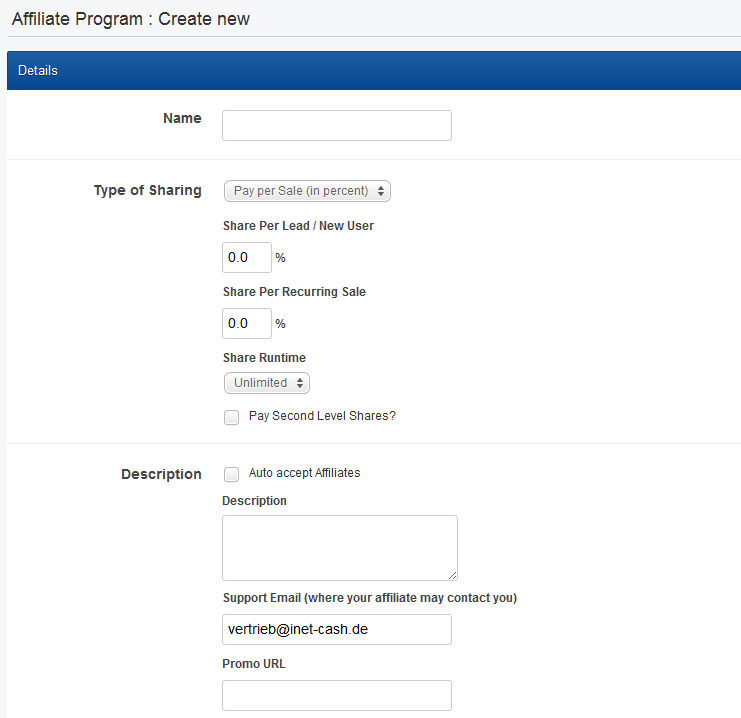
Task: Enable Pay Second Level Shares checkbox
Action: point(232,417)
